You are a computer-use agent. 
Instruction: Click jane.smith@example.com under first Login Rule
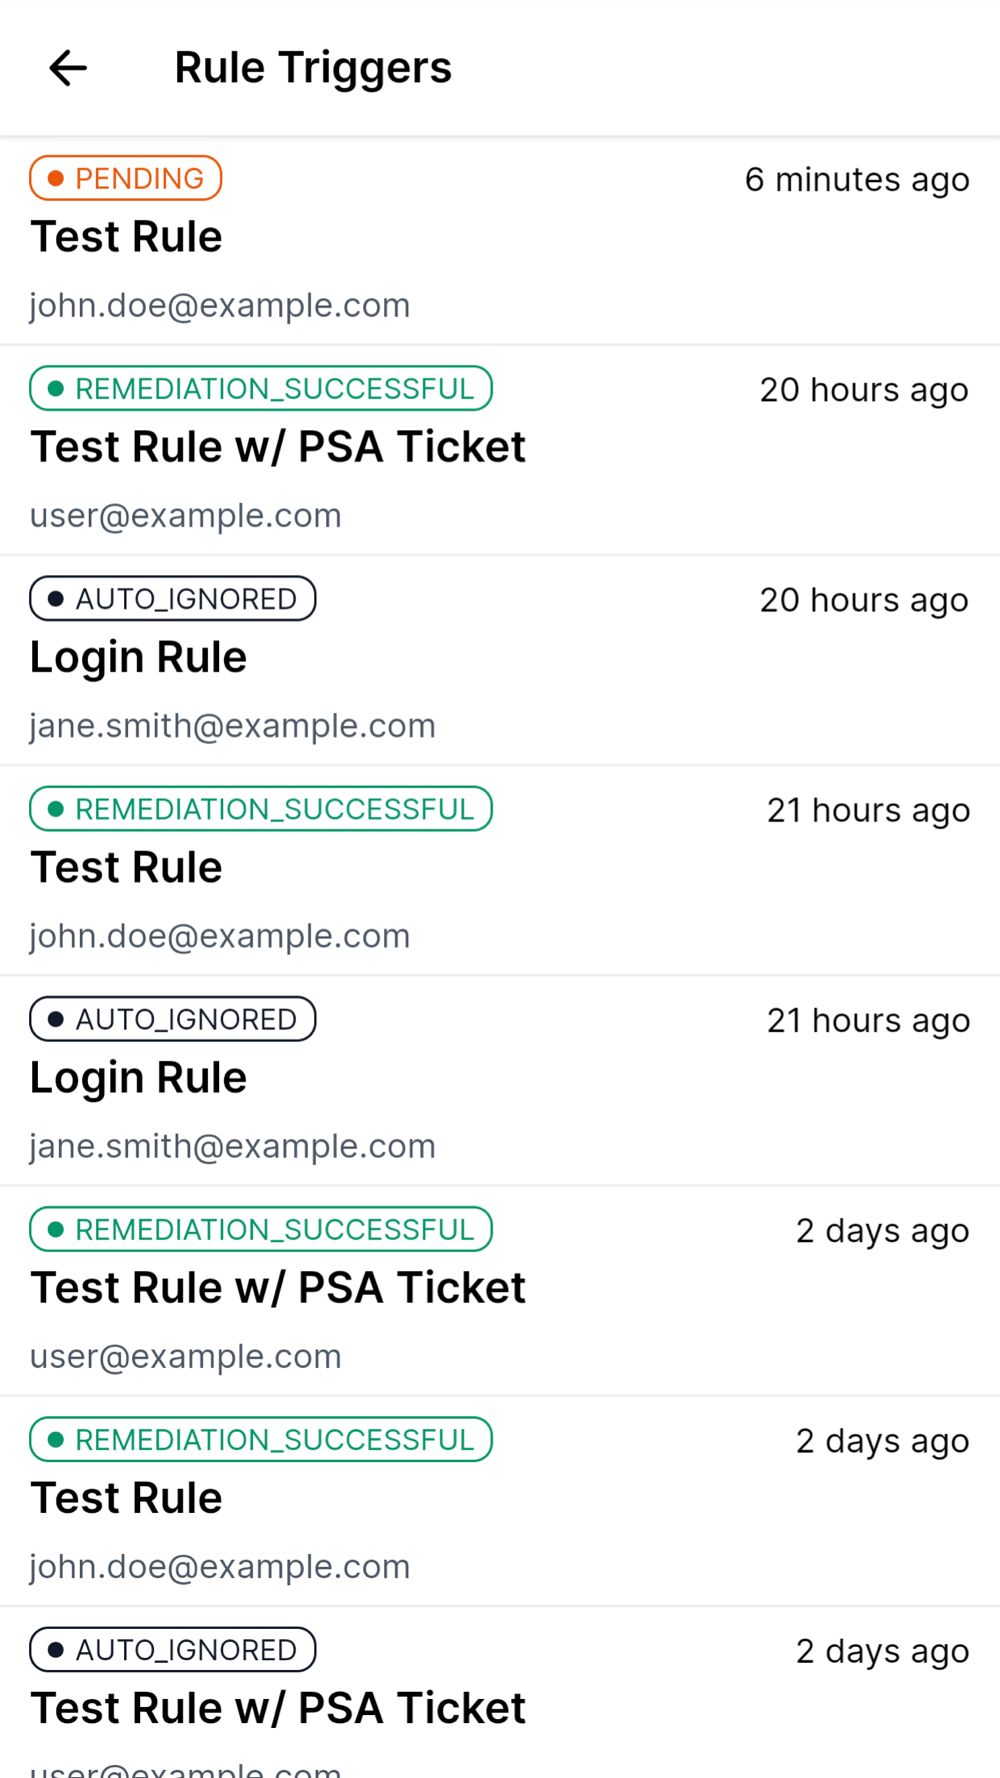click(x=233, y=726)
